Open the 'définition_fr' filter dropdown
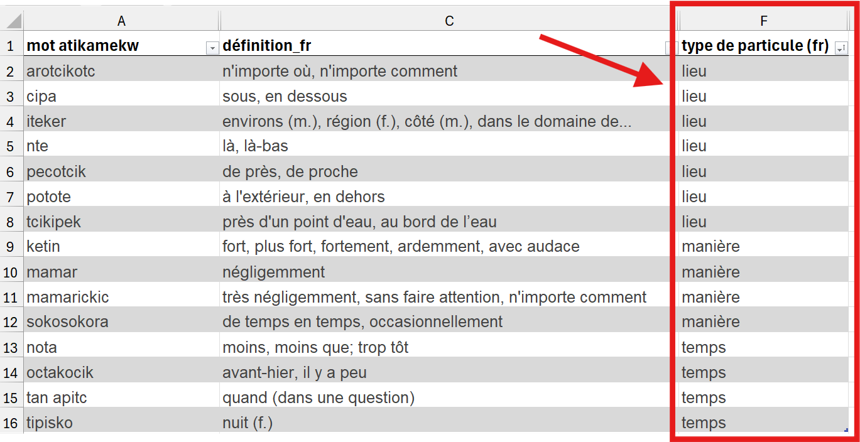Image resolution: width=860 pixels, height=442 pixels. [x=668, y=49]
